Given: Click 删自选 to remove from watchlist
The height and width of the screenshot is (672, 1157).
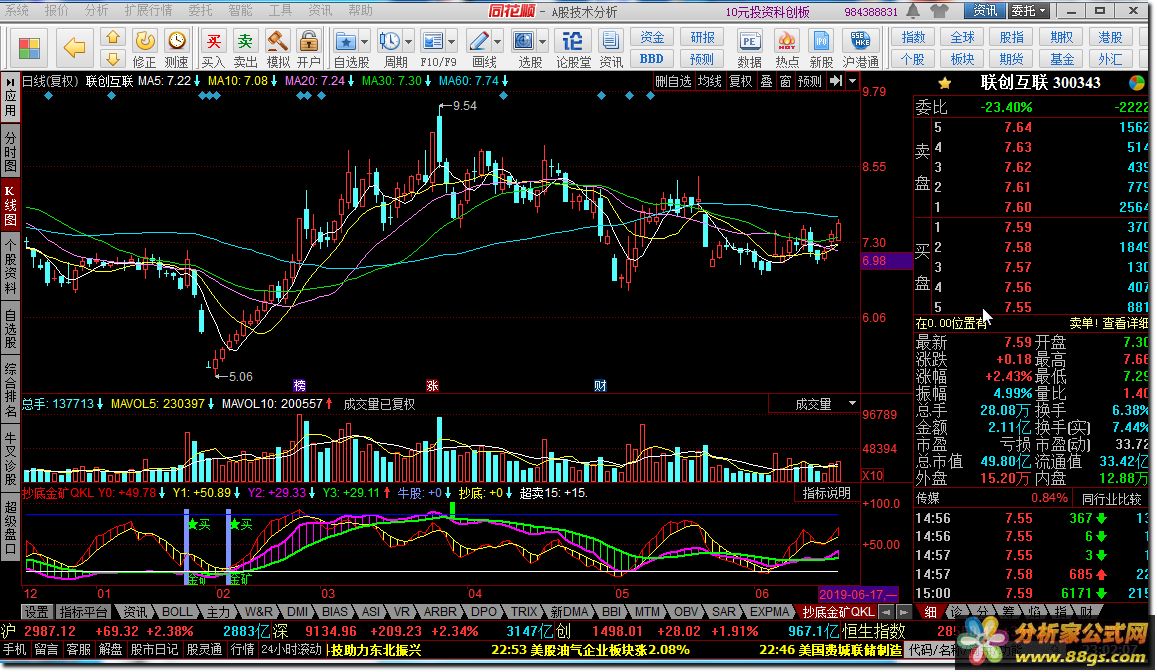Looking at the screenshot, I should [x=673, y=81].
